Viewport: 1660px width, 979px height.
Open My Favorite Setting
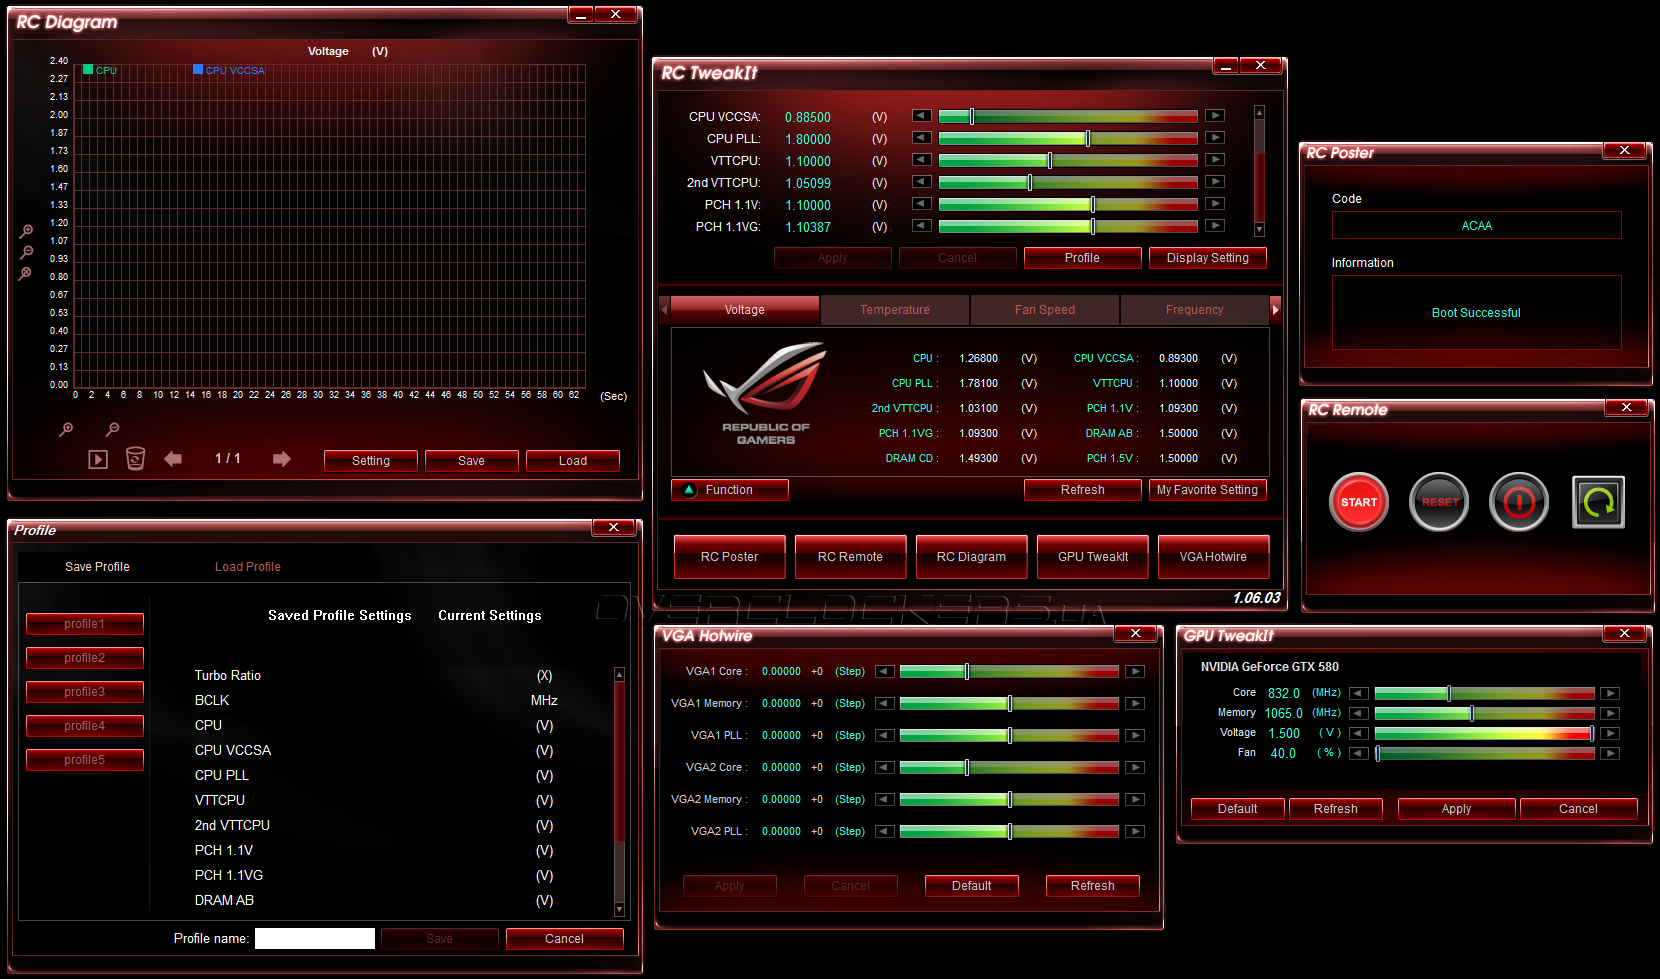tap(1208, 490)
